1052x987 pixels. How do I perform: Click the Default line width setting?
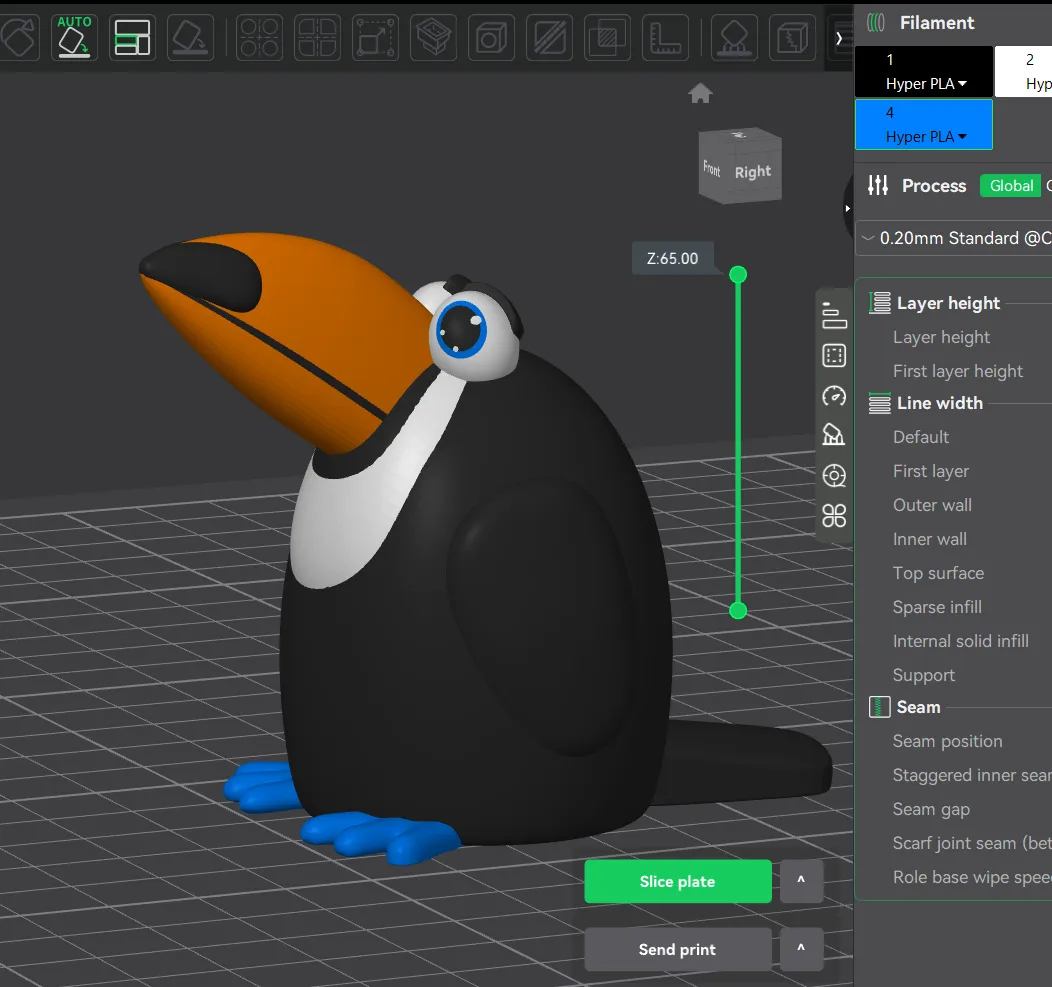pos(920,437)
